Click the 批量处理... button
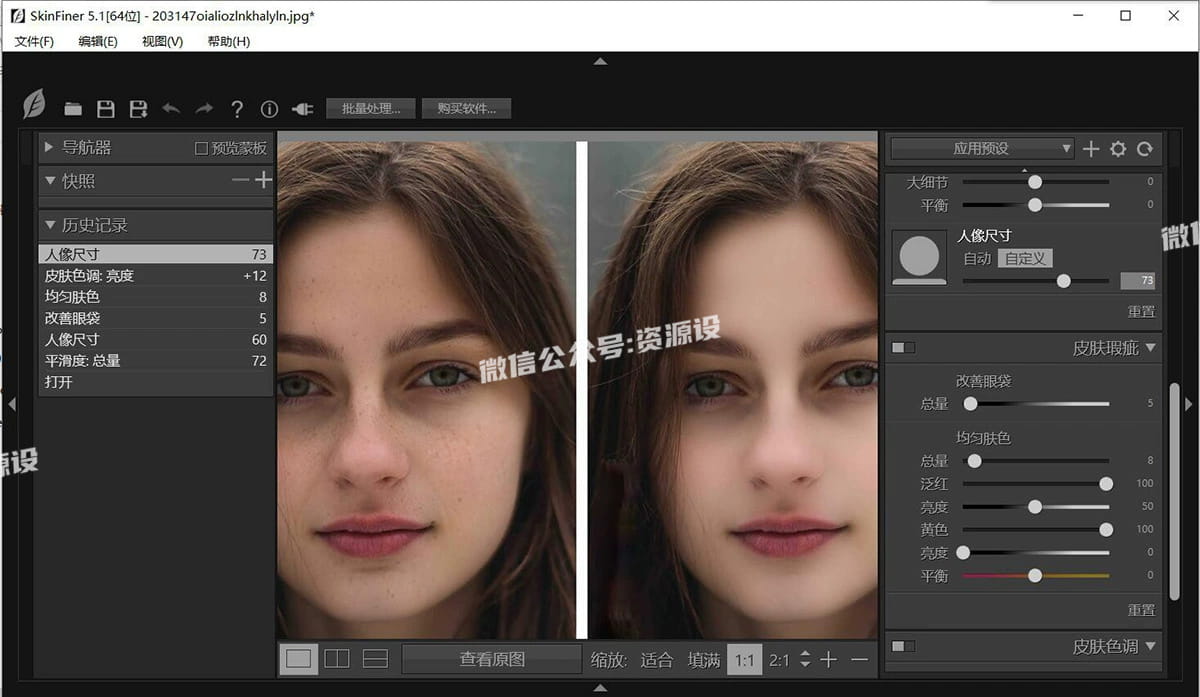The image size is (1200, 697). point(371,108)
